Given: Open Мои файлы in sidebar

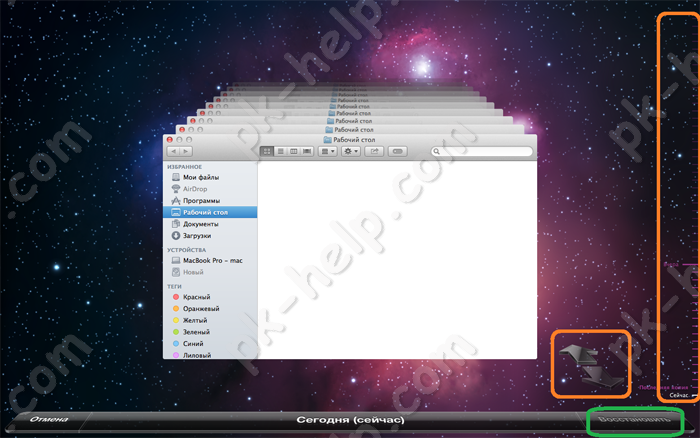Looking at the screenshot, I should (x=210, y=177).
